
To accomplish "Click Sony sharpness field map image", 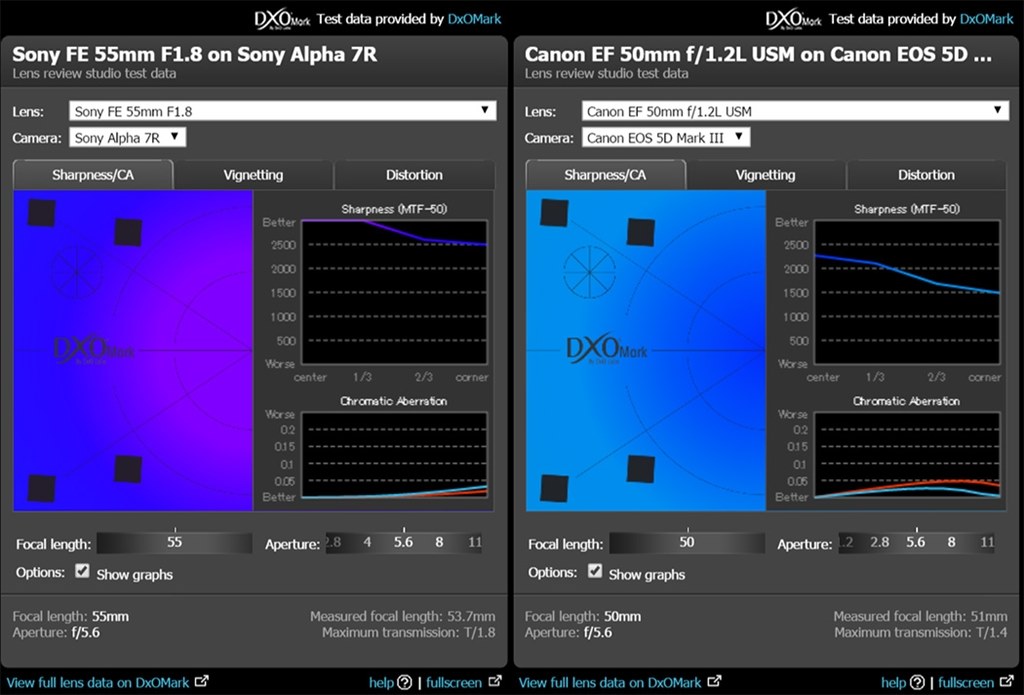I will (x=133, y=351).
